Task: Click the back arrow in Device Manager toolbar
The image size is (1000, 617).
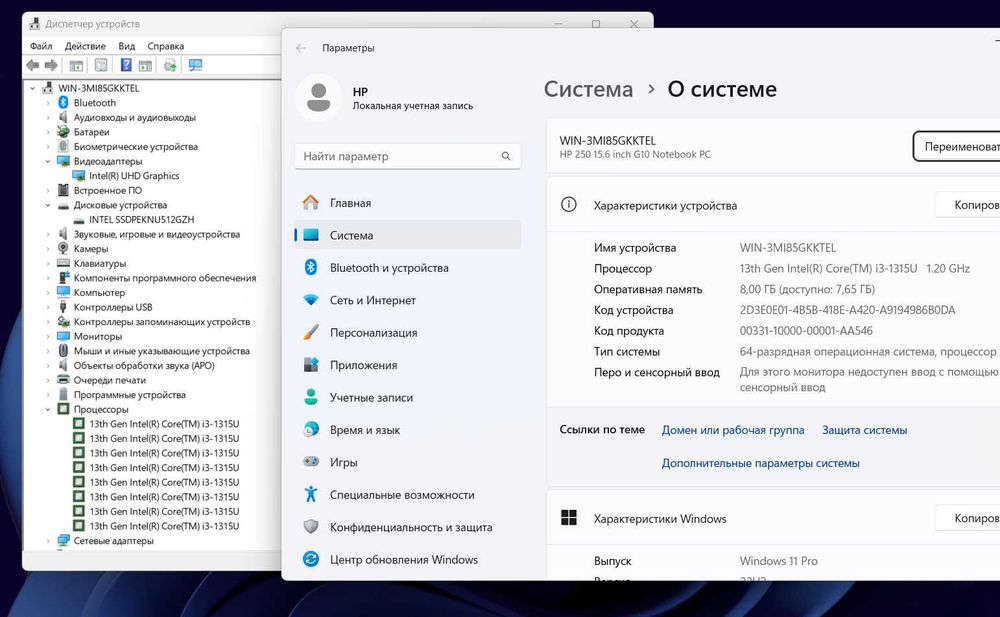Action: pyautogui.click(x=33, y=65)
